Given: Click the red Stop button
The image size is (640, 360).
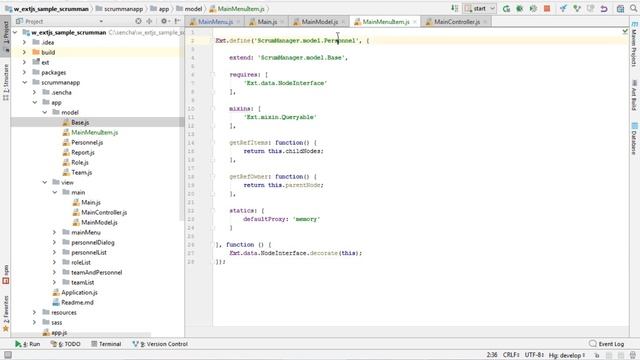Looking at the screenshot, I should 547,9.
